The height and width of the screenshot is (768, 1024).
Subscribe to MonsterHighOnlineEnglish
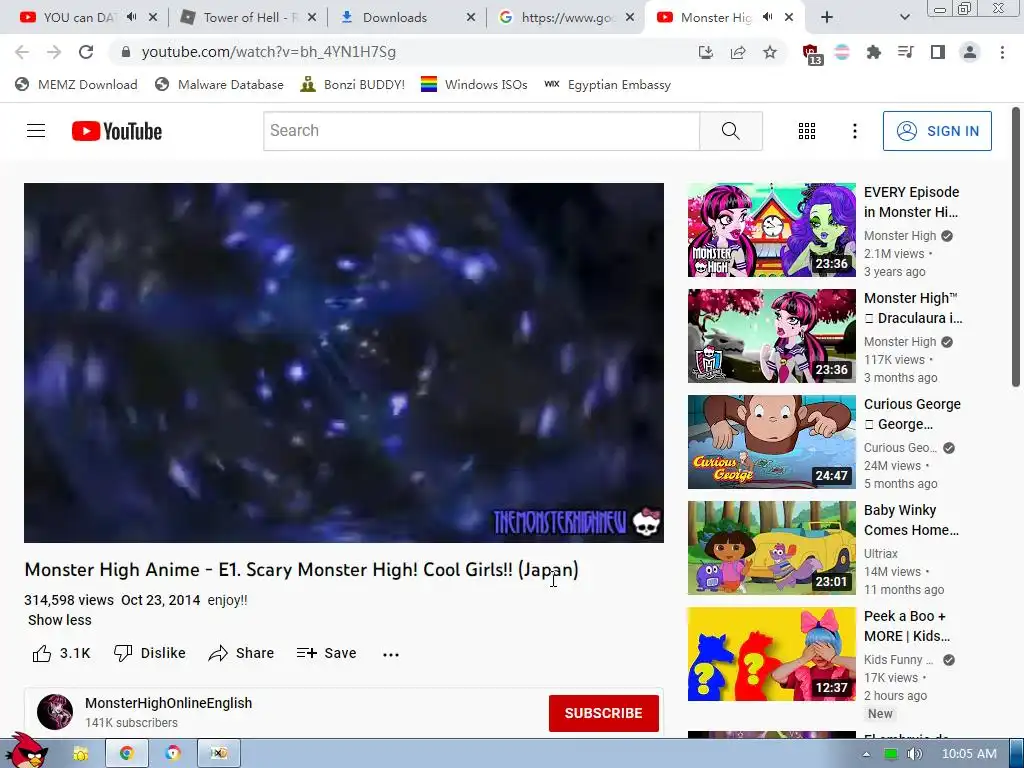(603, 713)
